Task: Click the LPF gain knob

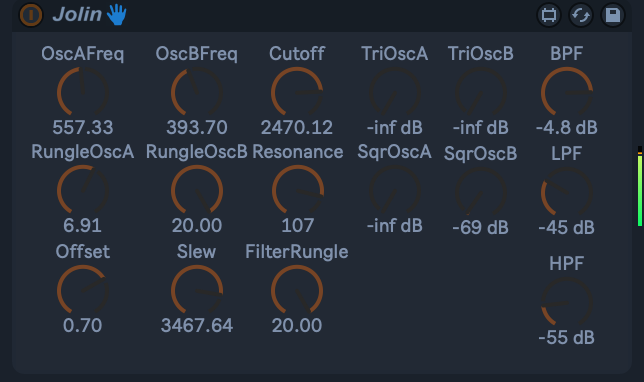Action: point(567,192)
